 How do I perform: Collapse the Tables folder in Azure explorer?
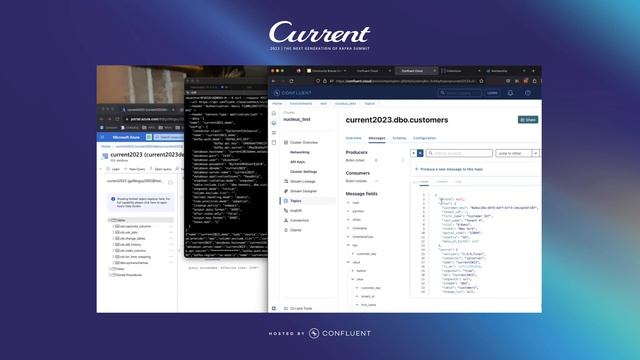[110, 220]
